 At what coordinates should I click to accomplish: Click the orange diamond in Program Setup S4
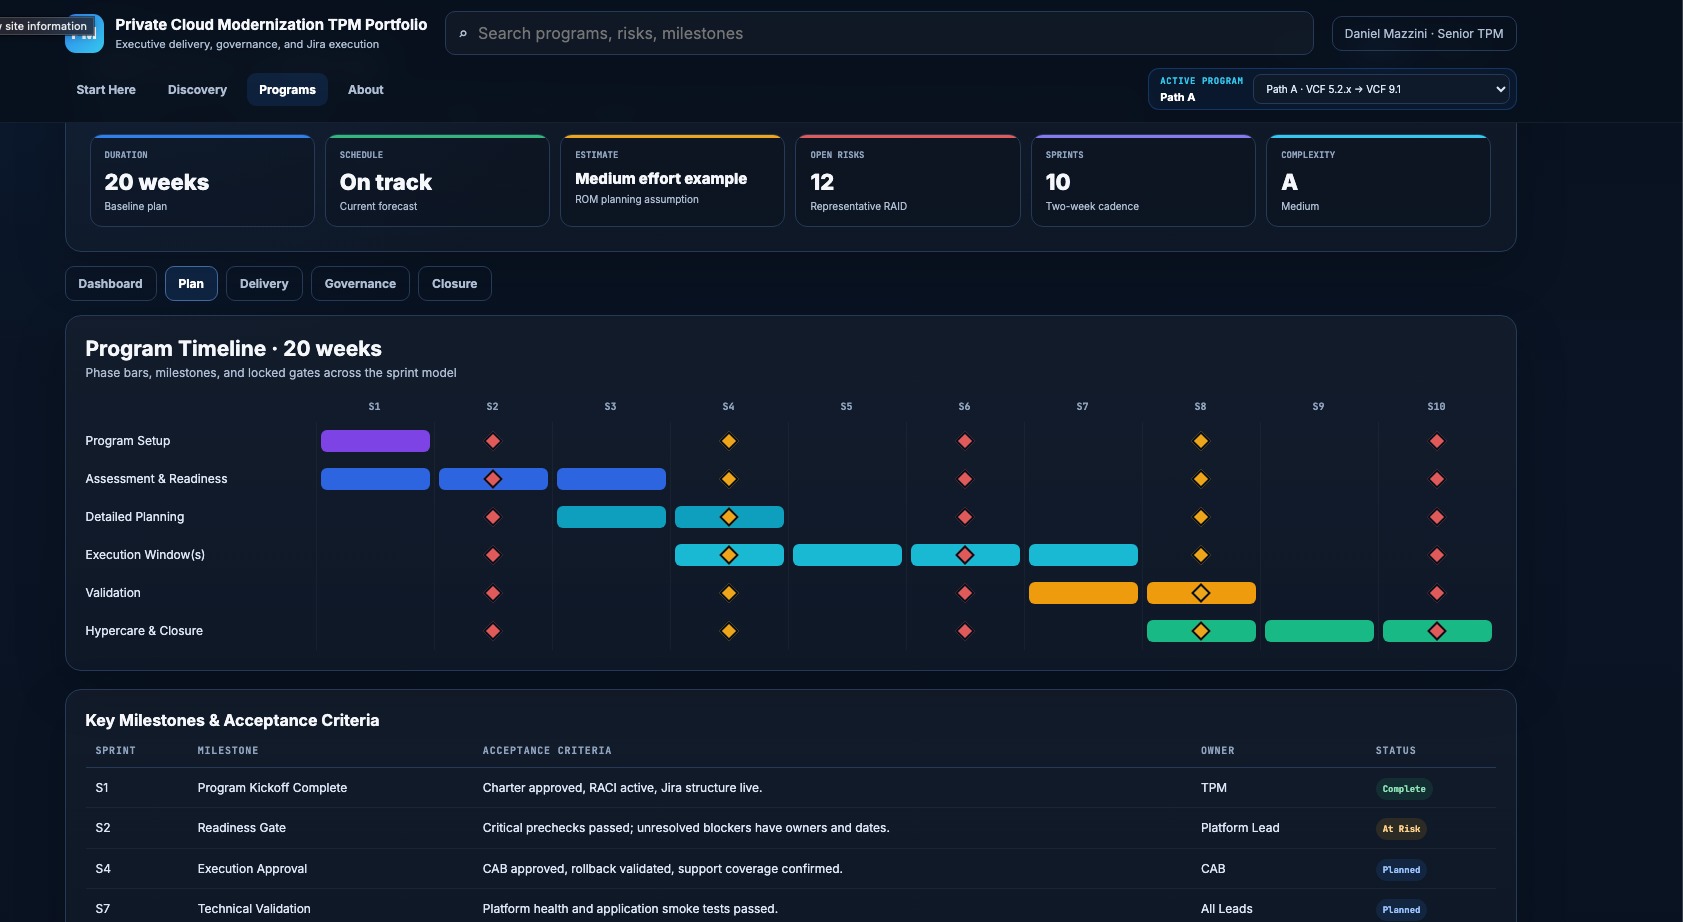pos(729,441)
